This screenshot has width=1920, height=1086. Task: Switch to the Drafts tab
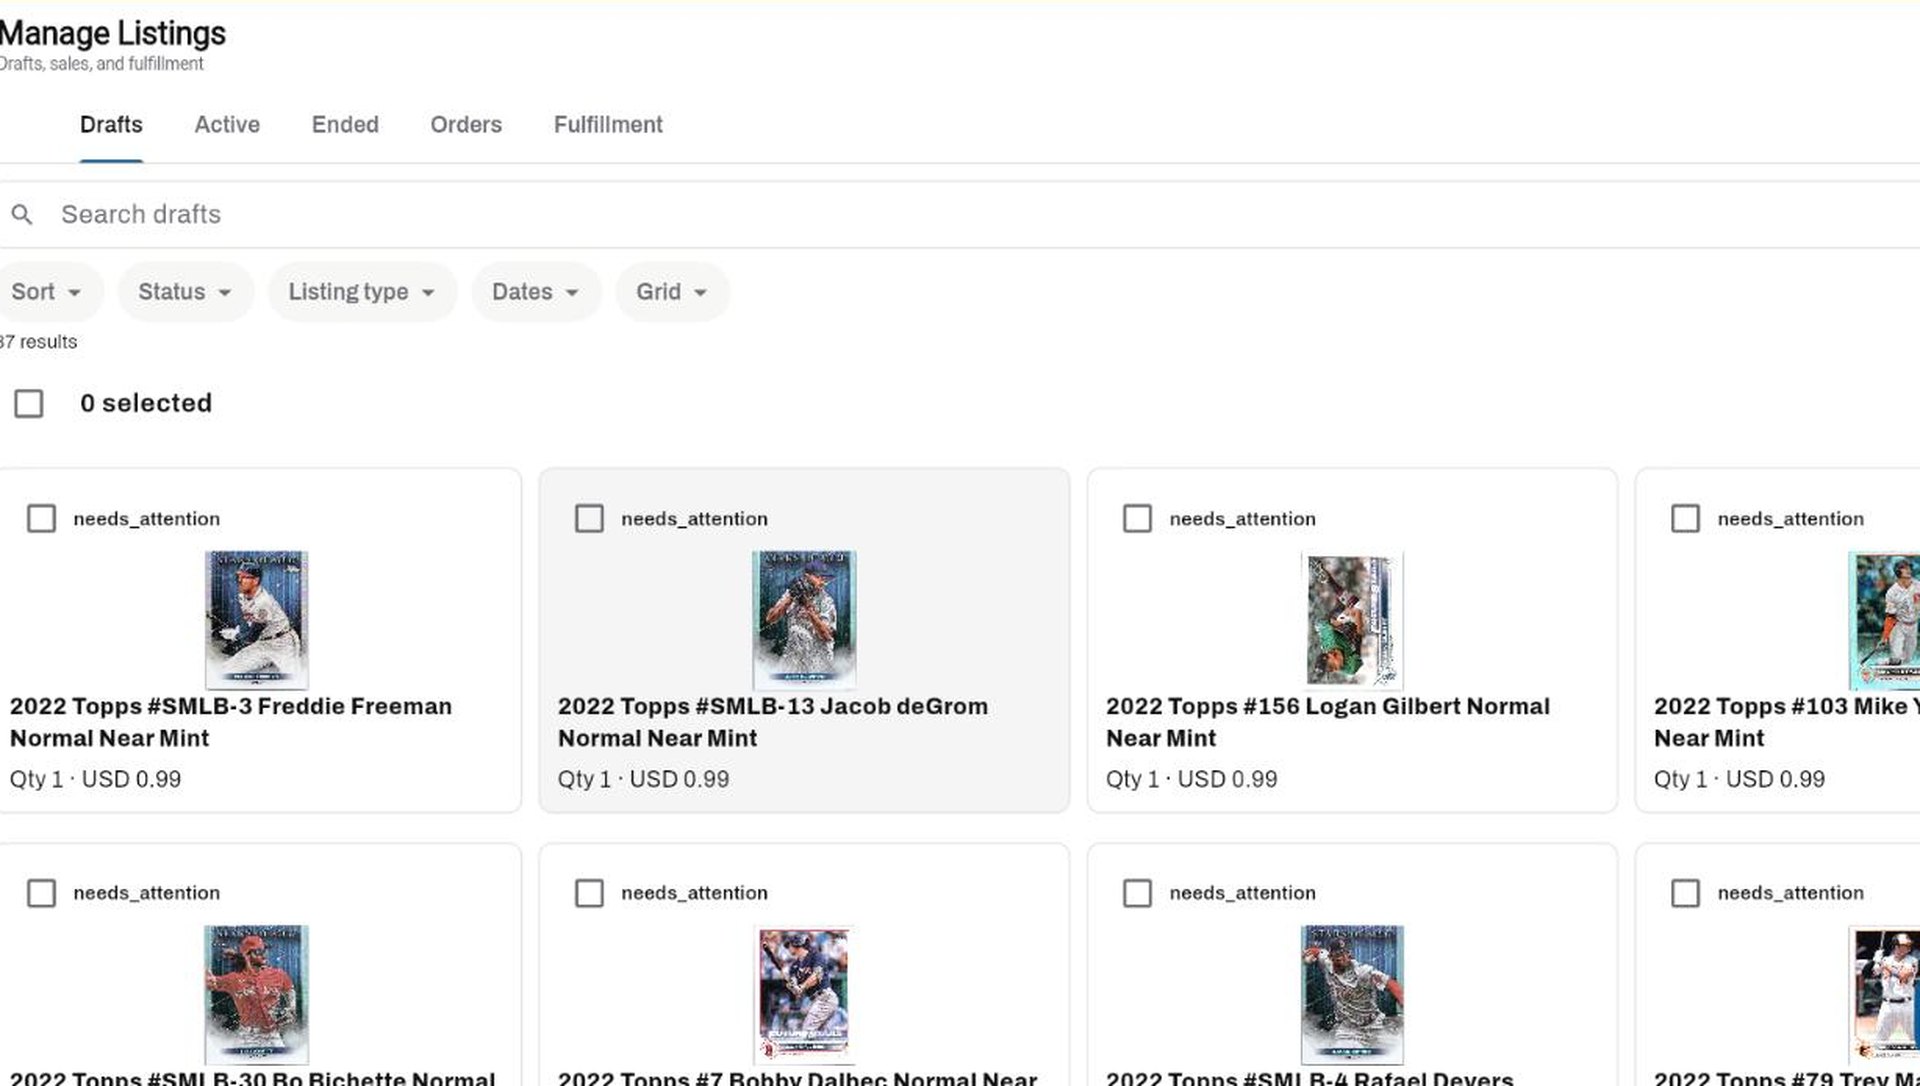coord(111,125)
